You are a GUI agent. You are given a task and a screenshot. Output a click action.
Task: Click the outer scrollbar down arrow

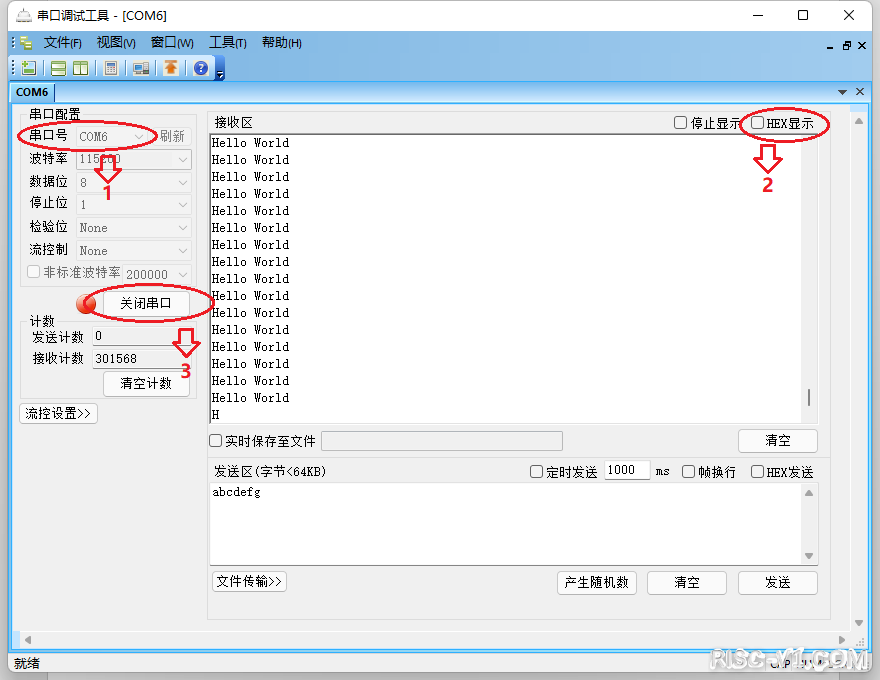pyautogui.click(x=859, y=623)
